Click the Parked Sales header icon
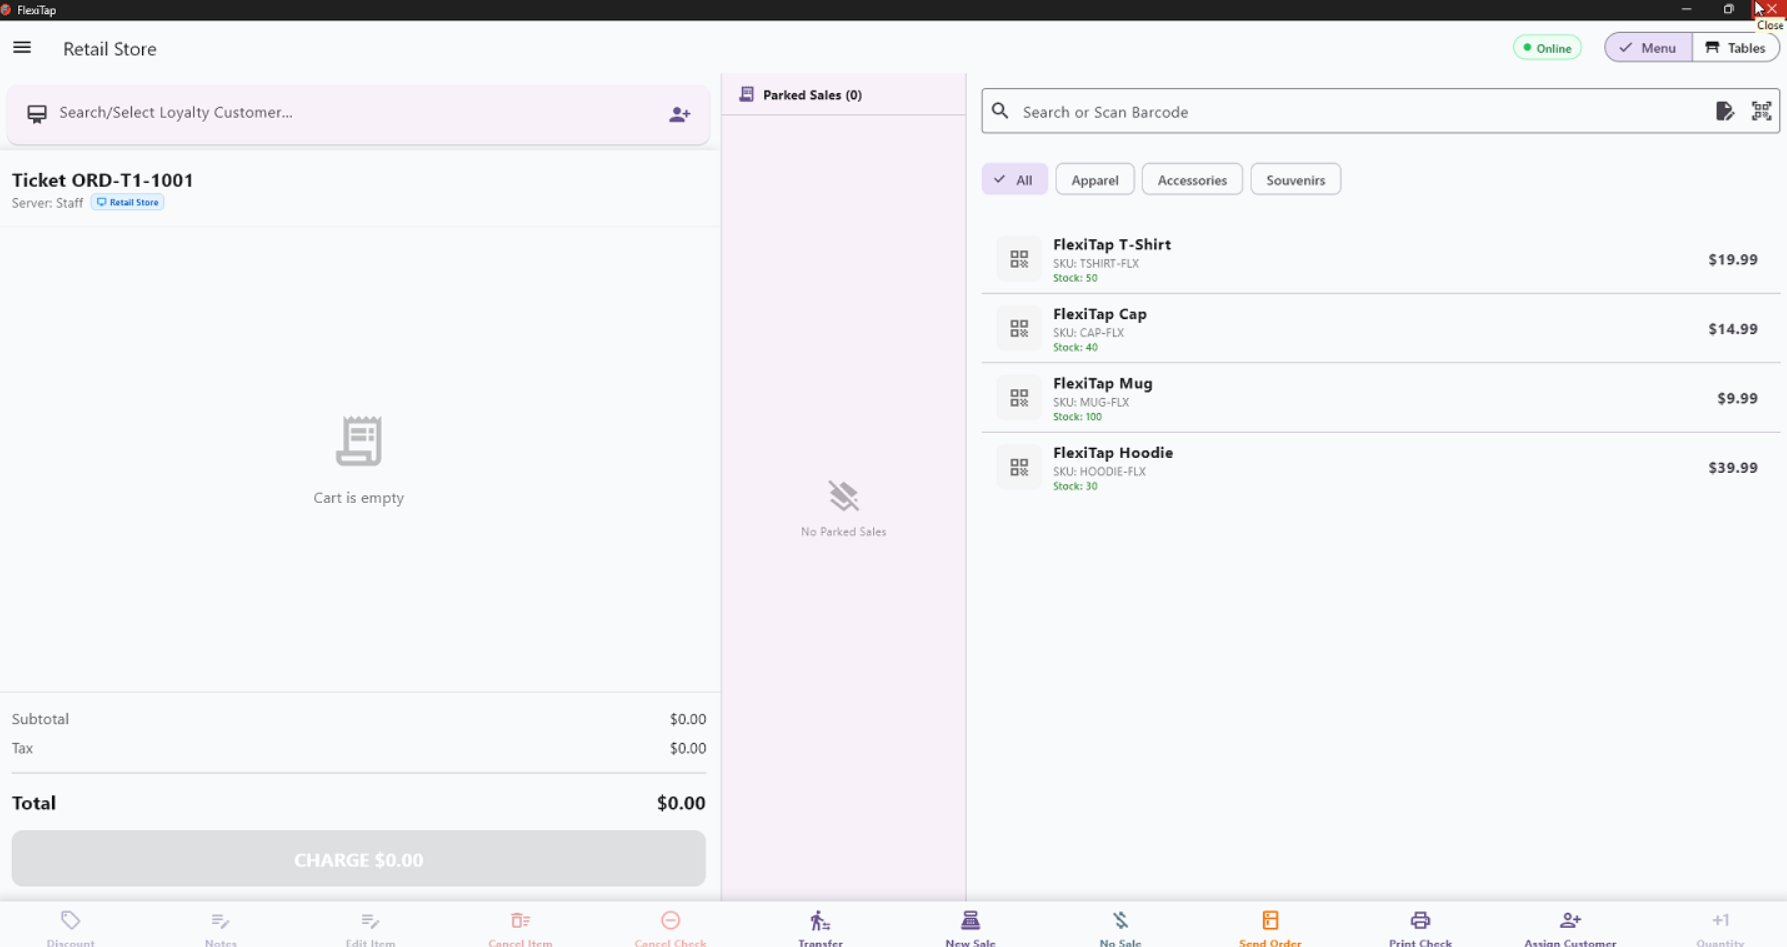This screenshot has height=947, width=1787. tap(746, 94)
